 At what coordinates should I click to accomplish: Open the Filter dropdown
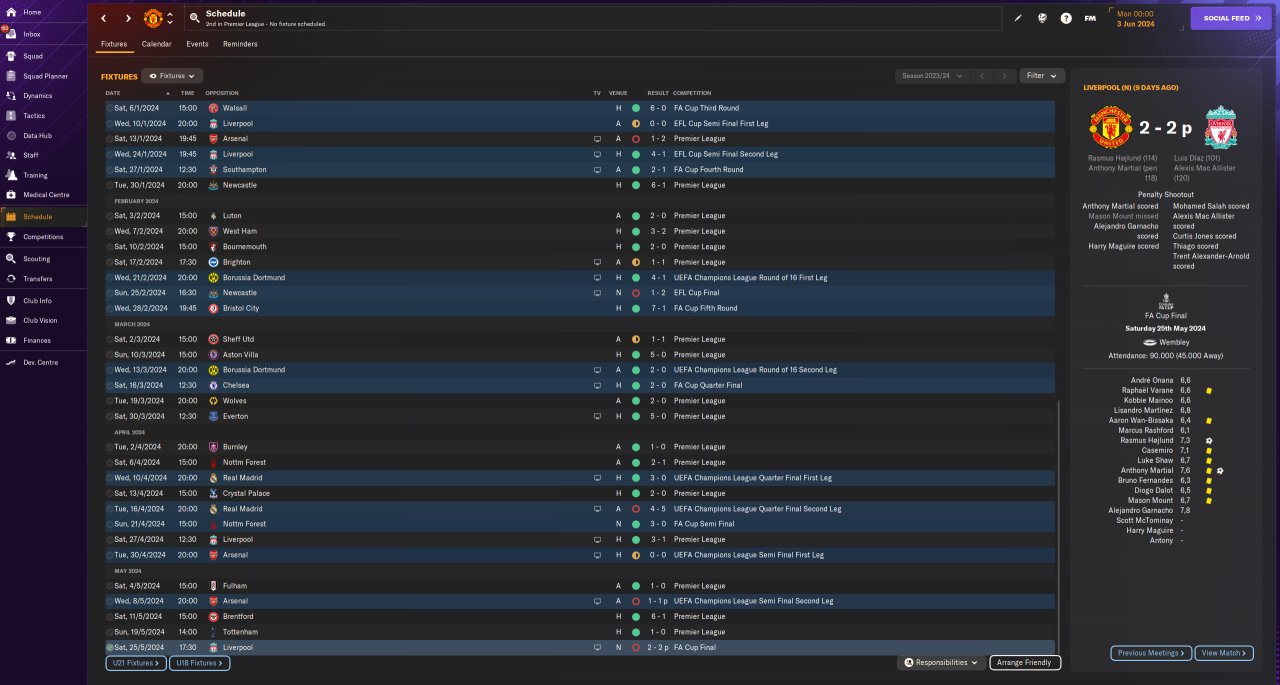pos(1042,76)
